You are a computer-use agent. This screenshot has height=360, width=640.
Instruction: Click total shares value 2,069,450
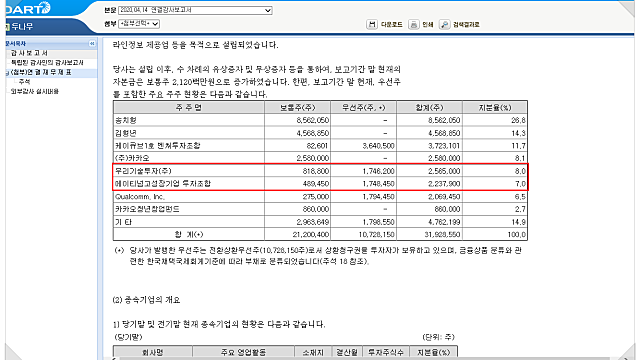(444, 196)
